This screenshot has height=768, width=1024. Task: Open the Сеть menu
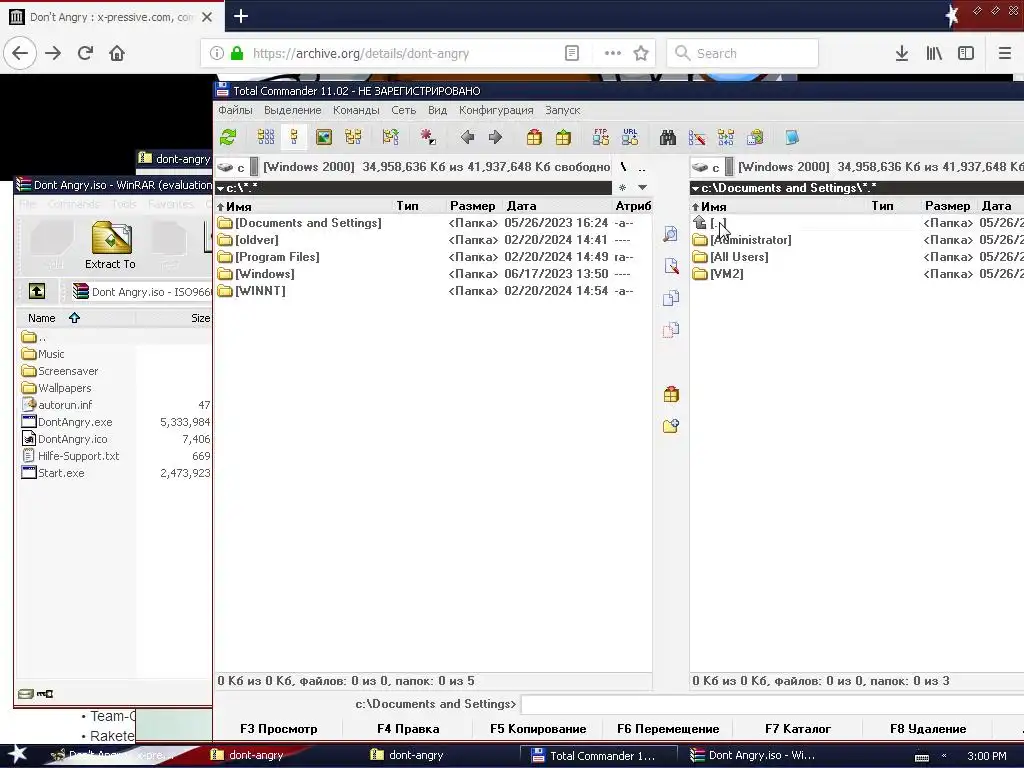(404, 110)
